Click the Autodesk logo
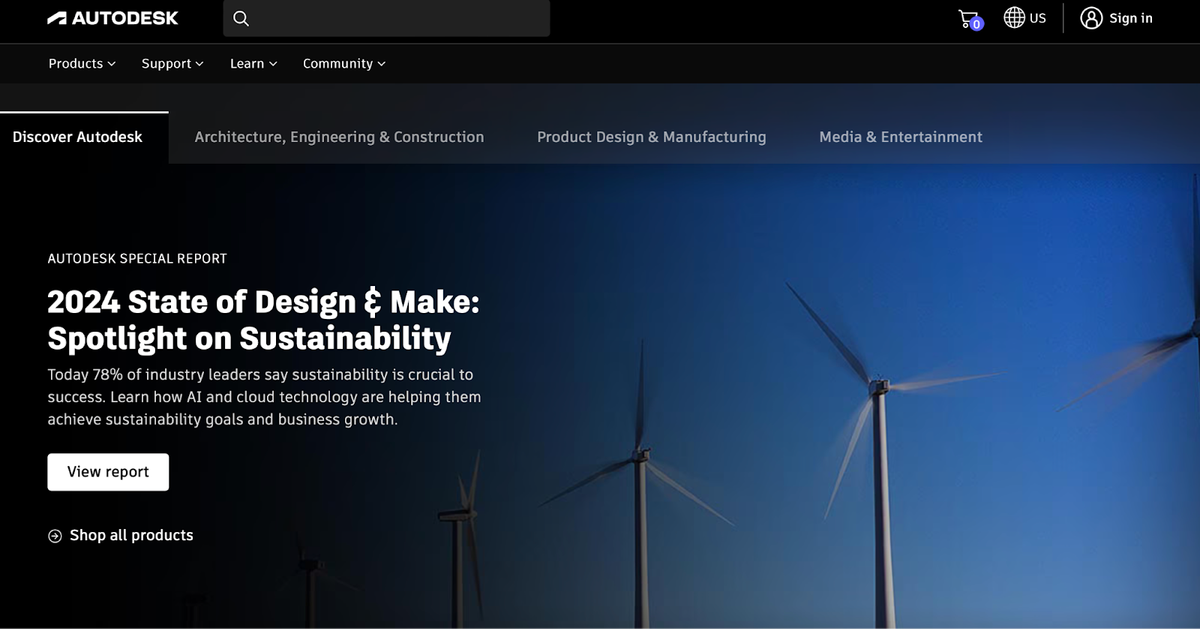This screenshot has width=1200, height=629. coord(113,18)
